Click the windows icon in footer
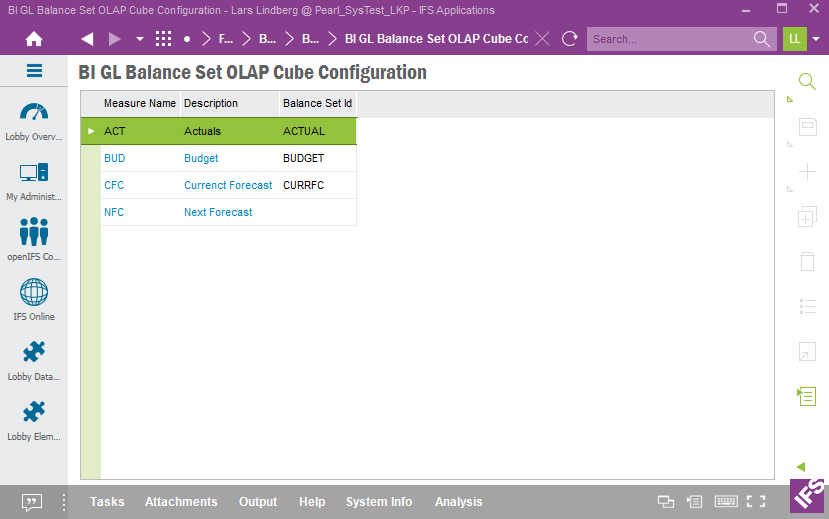Screen dimensions: 829x519 [x=666, y=502]
